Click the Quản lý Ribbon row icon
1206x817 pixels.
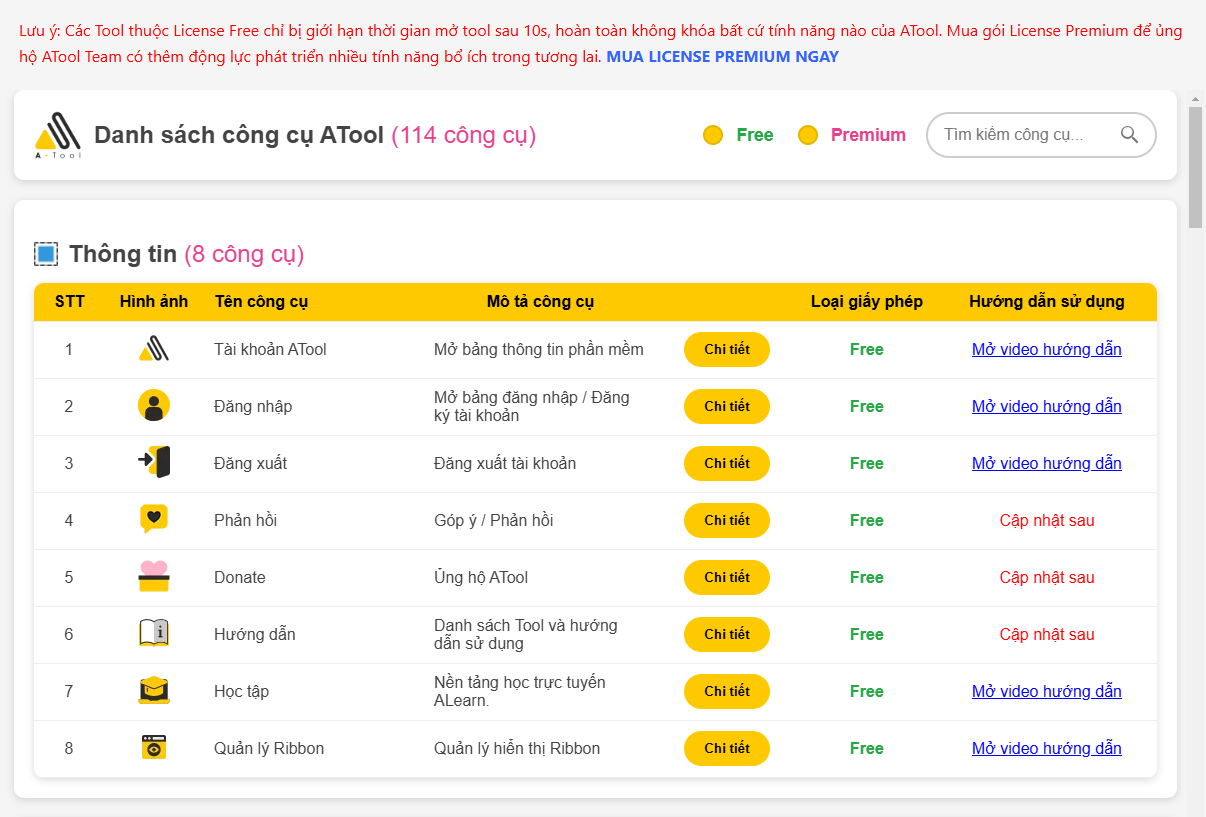click(153, 747)
